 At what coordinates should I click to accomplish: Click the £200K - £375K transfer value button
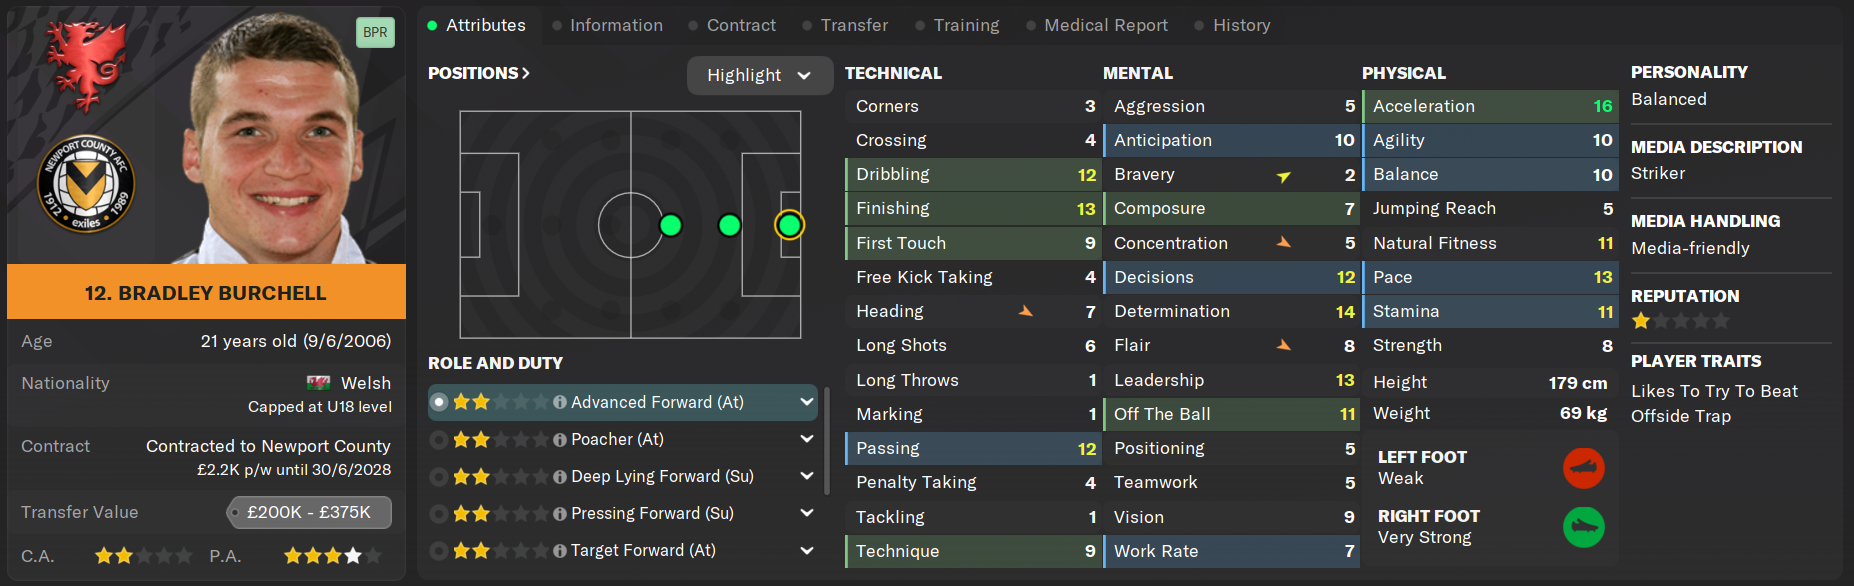[309, 512]
